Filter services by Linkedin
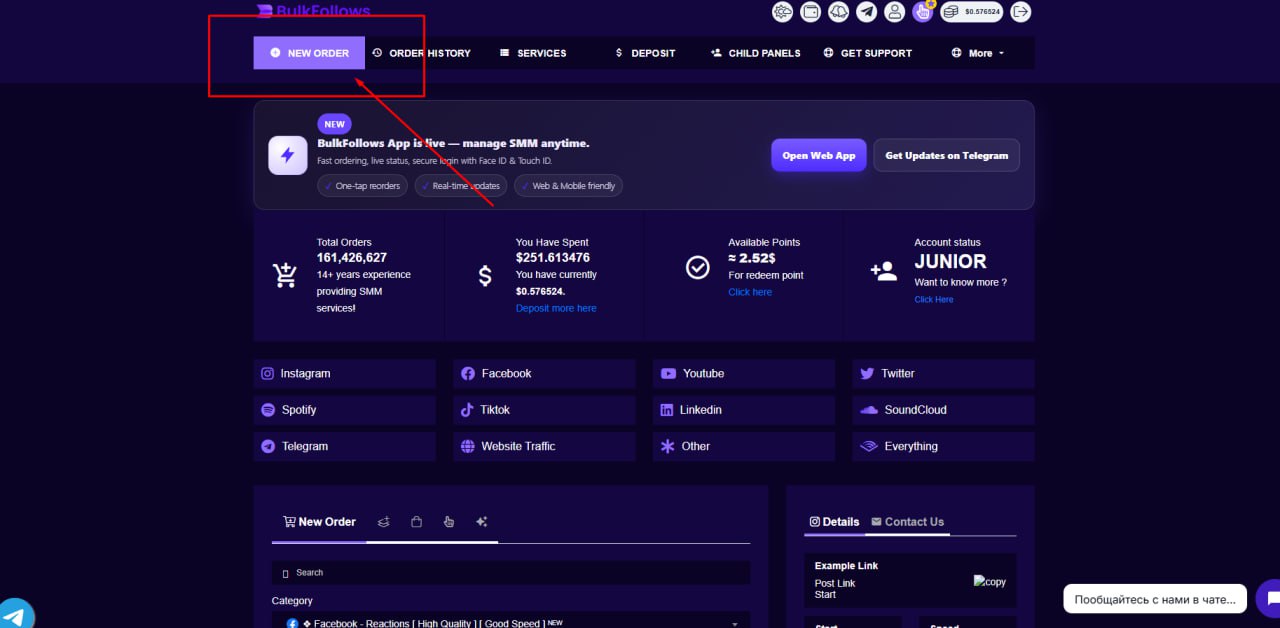The image size is (1280, 628). click(744, 410)
